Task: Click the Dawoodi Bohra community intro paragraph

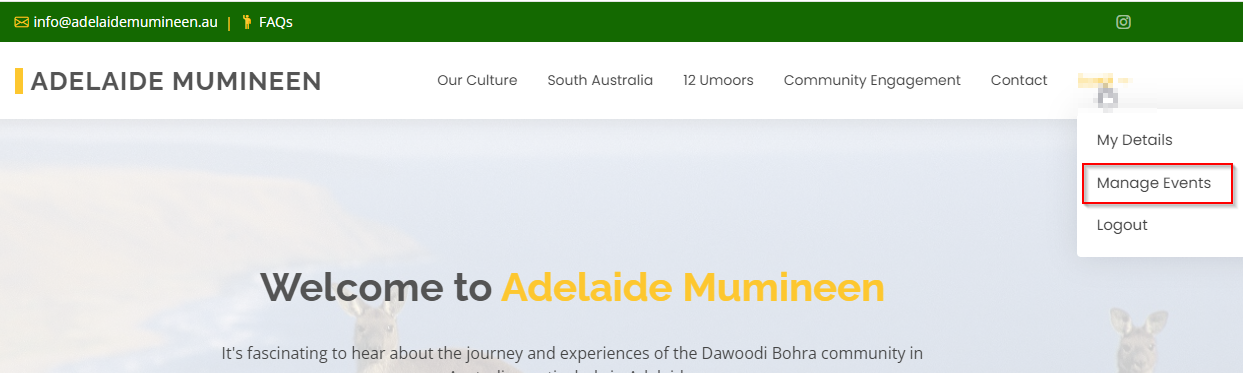Action: [572, 362]
